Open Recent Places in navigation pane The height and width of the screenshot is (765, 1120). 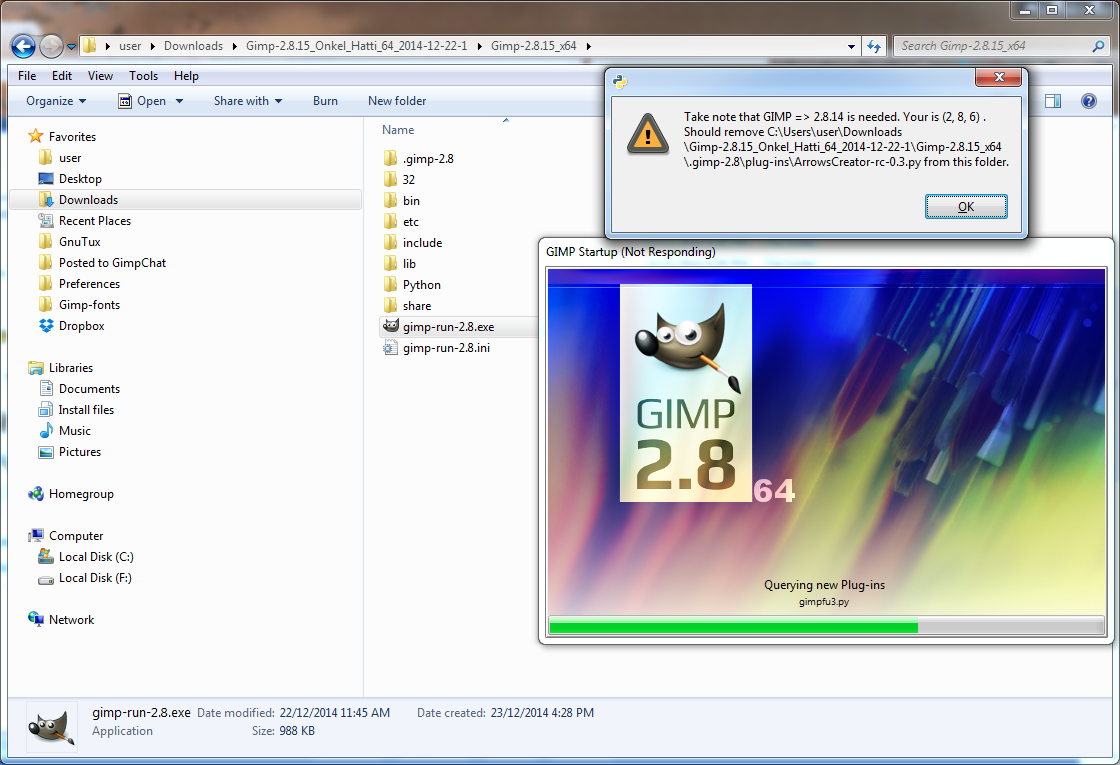click(x=95, y=221)
